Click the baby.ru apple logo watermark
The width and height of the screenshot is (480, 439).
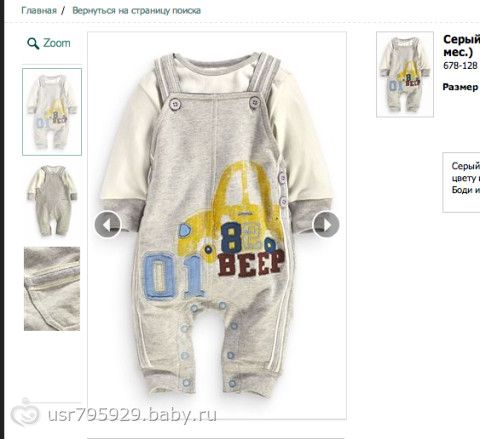(x=25, y=413)
